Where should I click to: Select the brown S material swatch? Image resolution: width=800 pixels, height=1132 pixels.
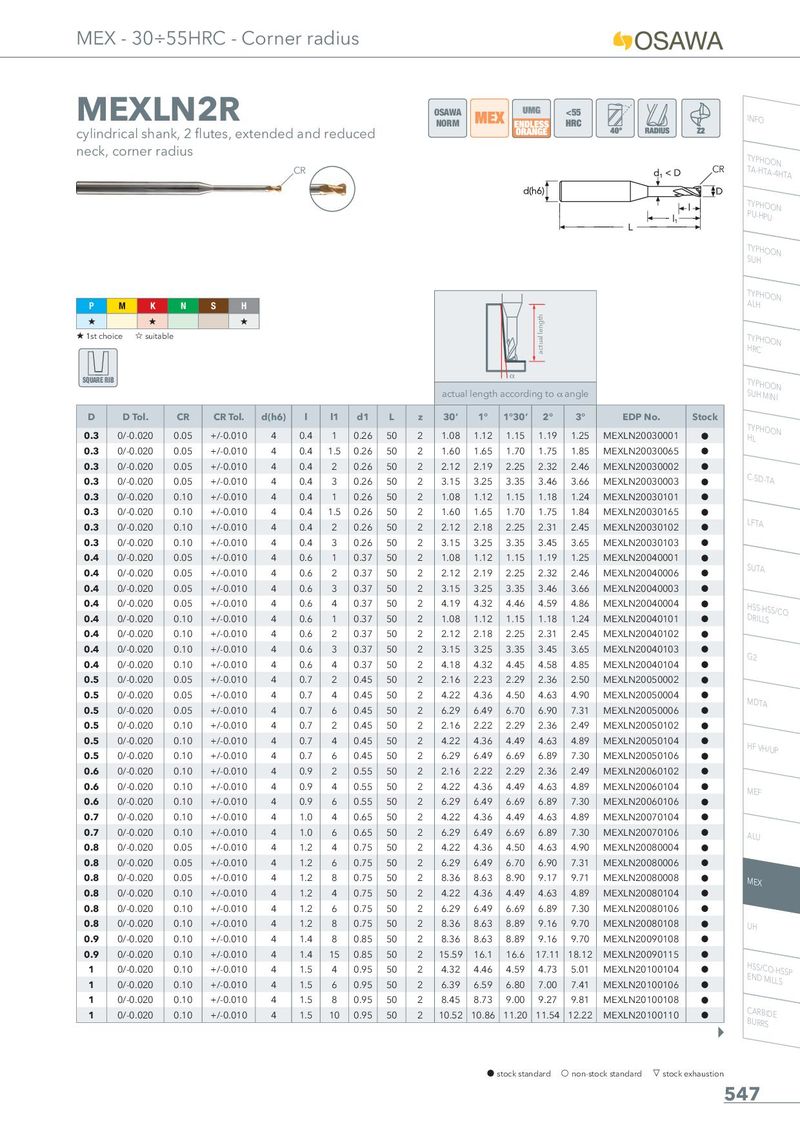click(x=214, y=305)
